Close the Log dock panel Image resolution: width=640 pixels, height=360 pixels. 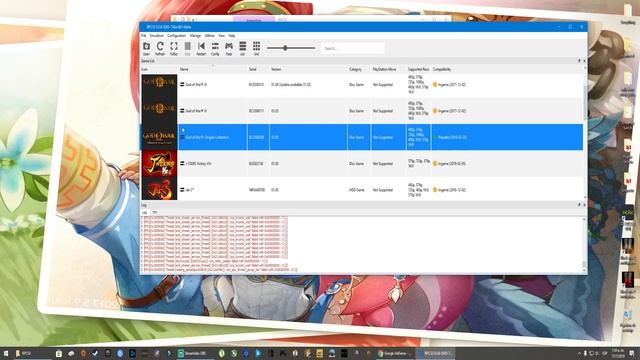tap(584, 205)
